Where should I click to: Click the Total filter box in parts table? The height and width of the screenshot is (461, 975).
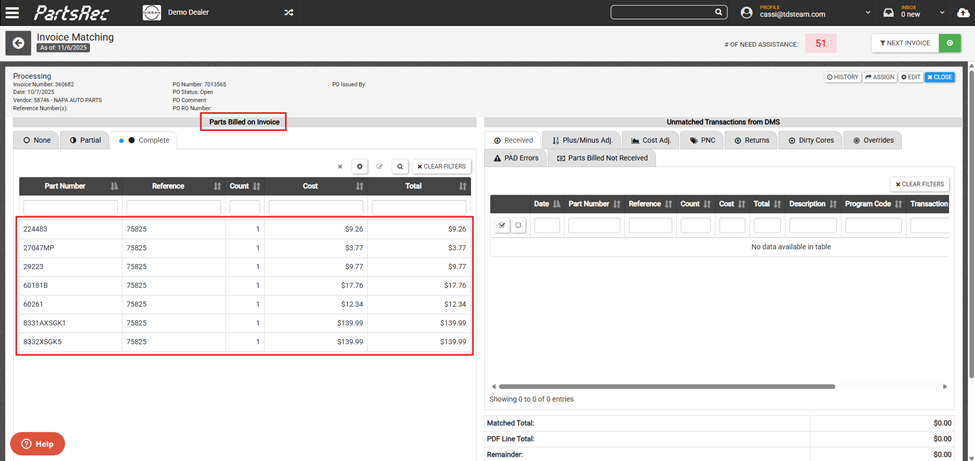(419, 207)
